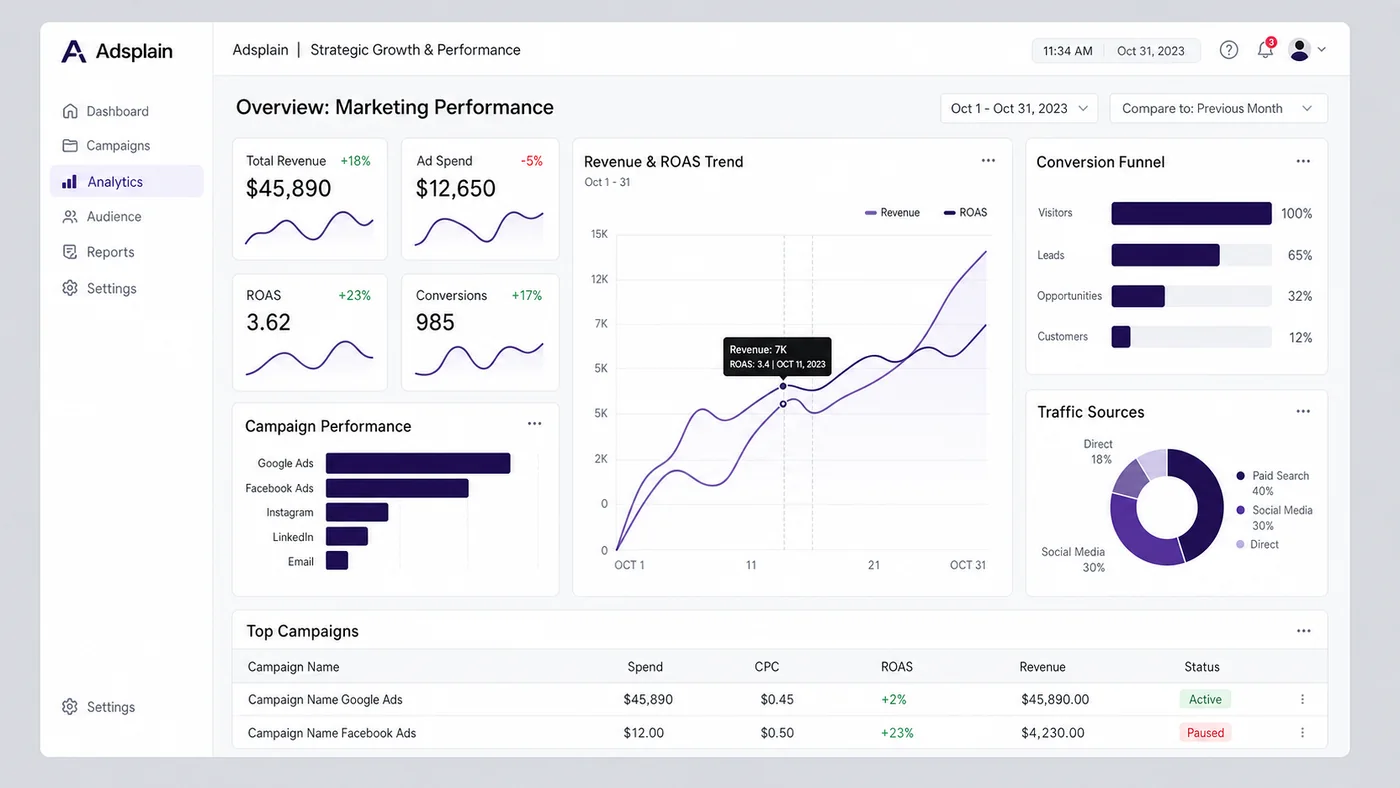The width and height of the screenshot is (1400, 788).
Task: Click the user profile avatar
Action: click(1300, 50)
